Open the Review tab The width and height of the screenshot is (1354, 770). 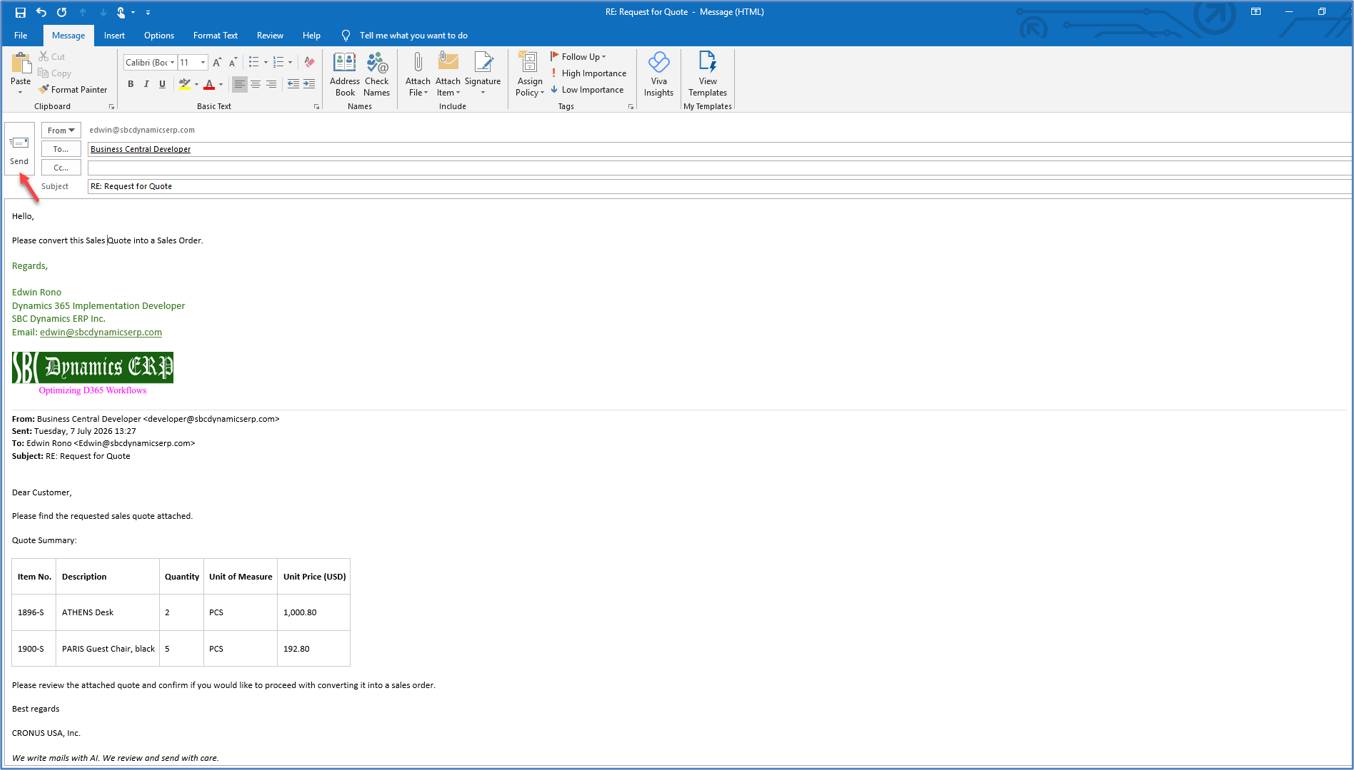coord(270,35)
